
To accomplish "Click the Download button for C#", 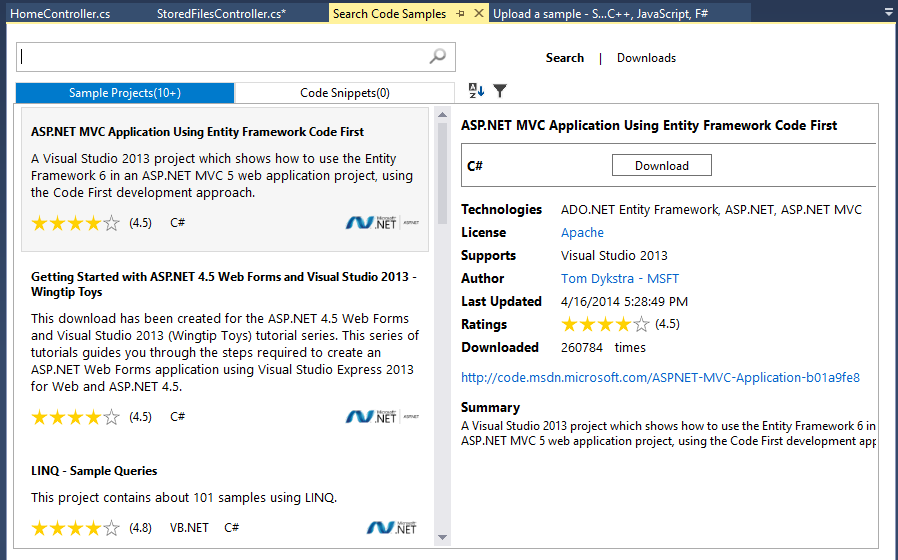I will [x=661, y=165].
